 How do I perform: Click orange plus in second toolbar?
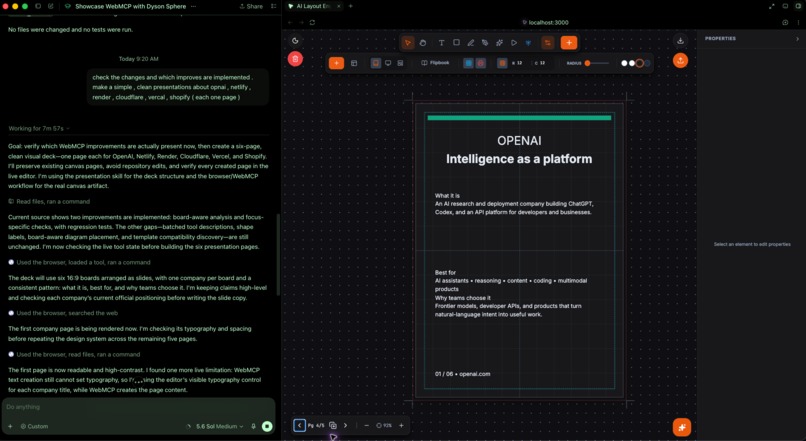[x=336, y=63]
